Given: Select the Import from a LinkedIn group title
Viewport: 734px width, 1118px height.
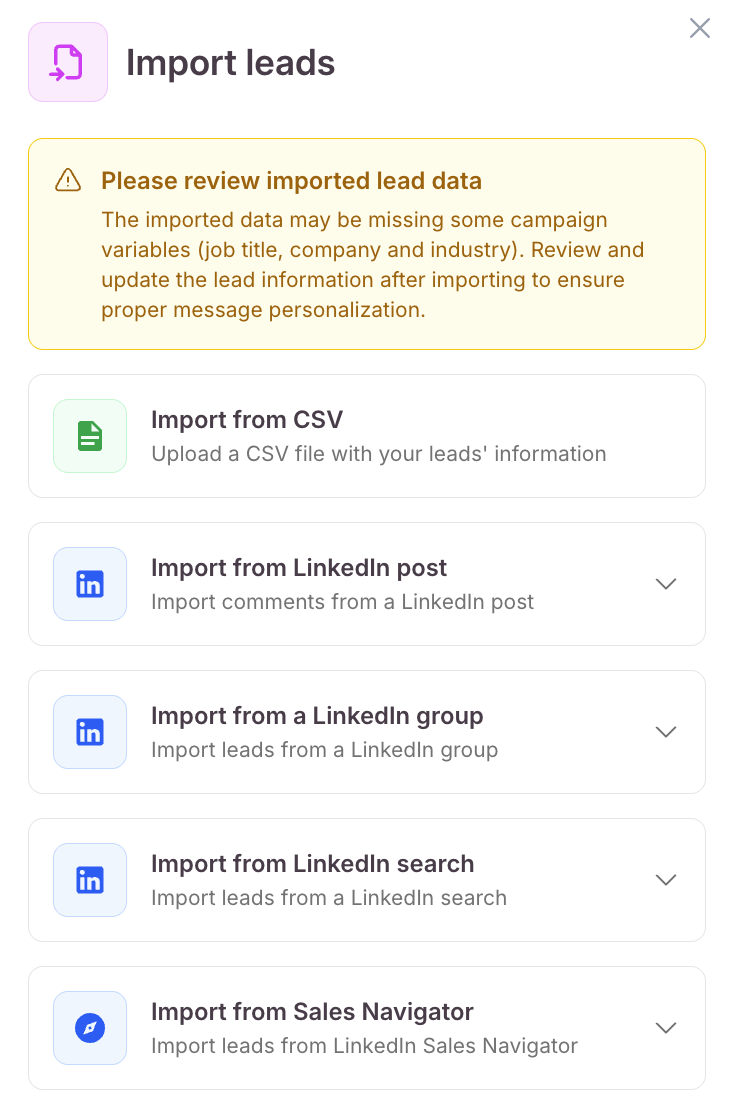Looking at the screenshot, I should click(x=317, y=716).
